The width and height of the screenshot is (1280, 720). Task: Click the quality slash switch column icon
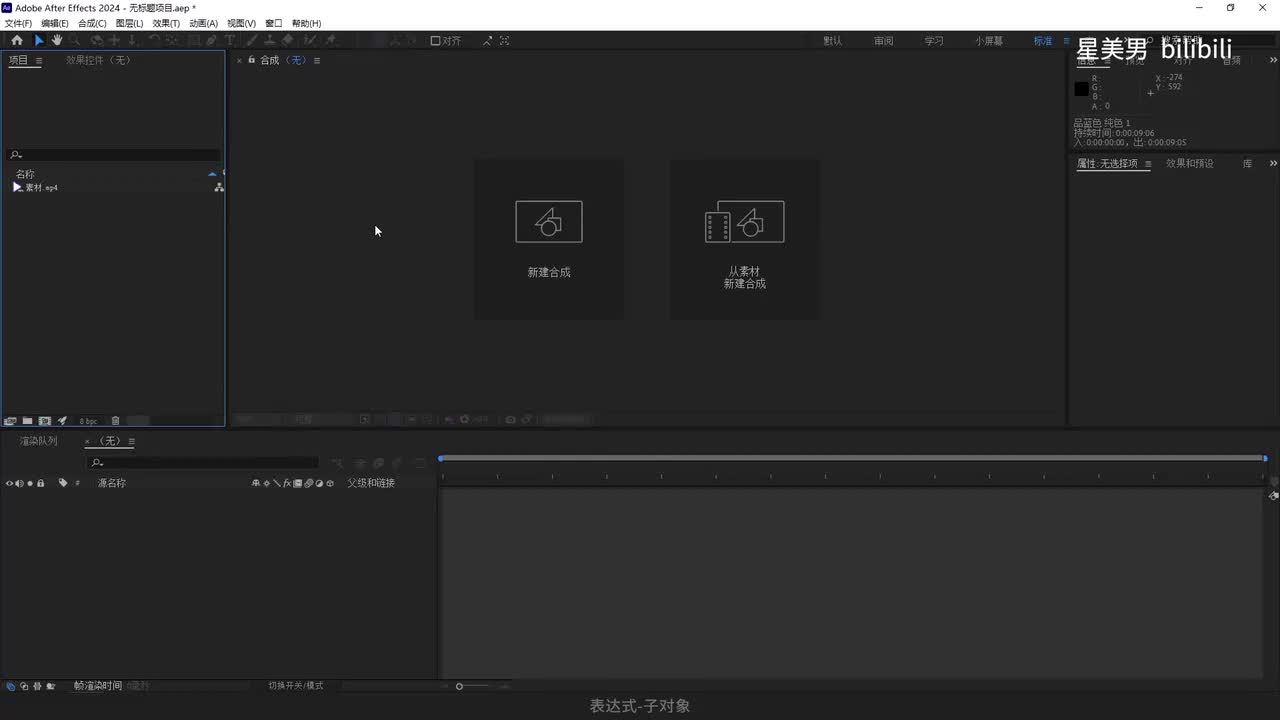276,483
